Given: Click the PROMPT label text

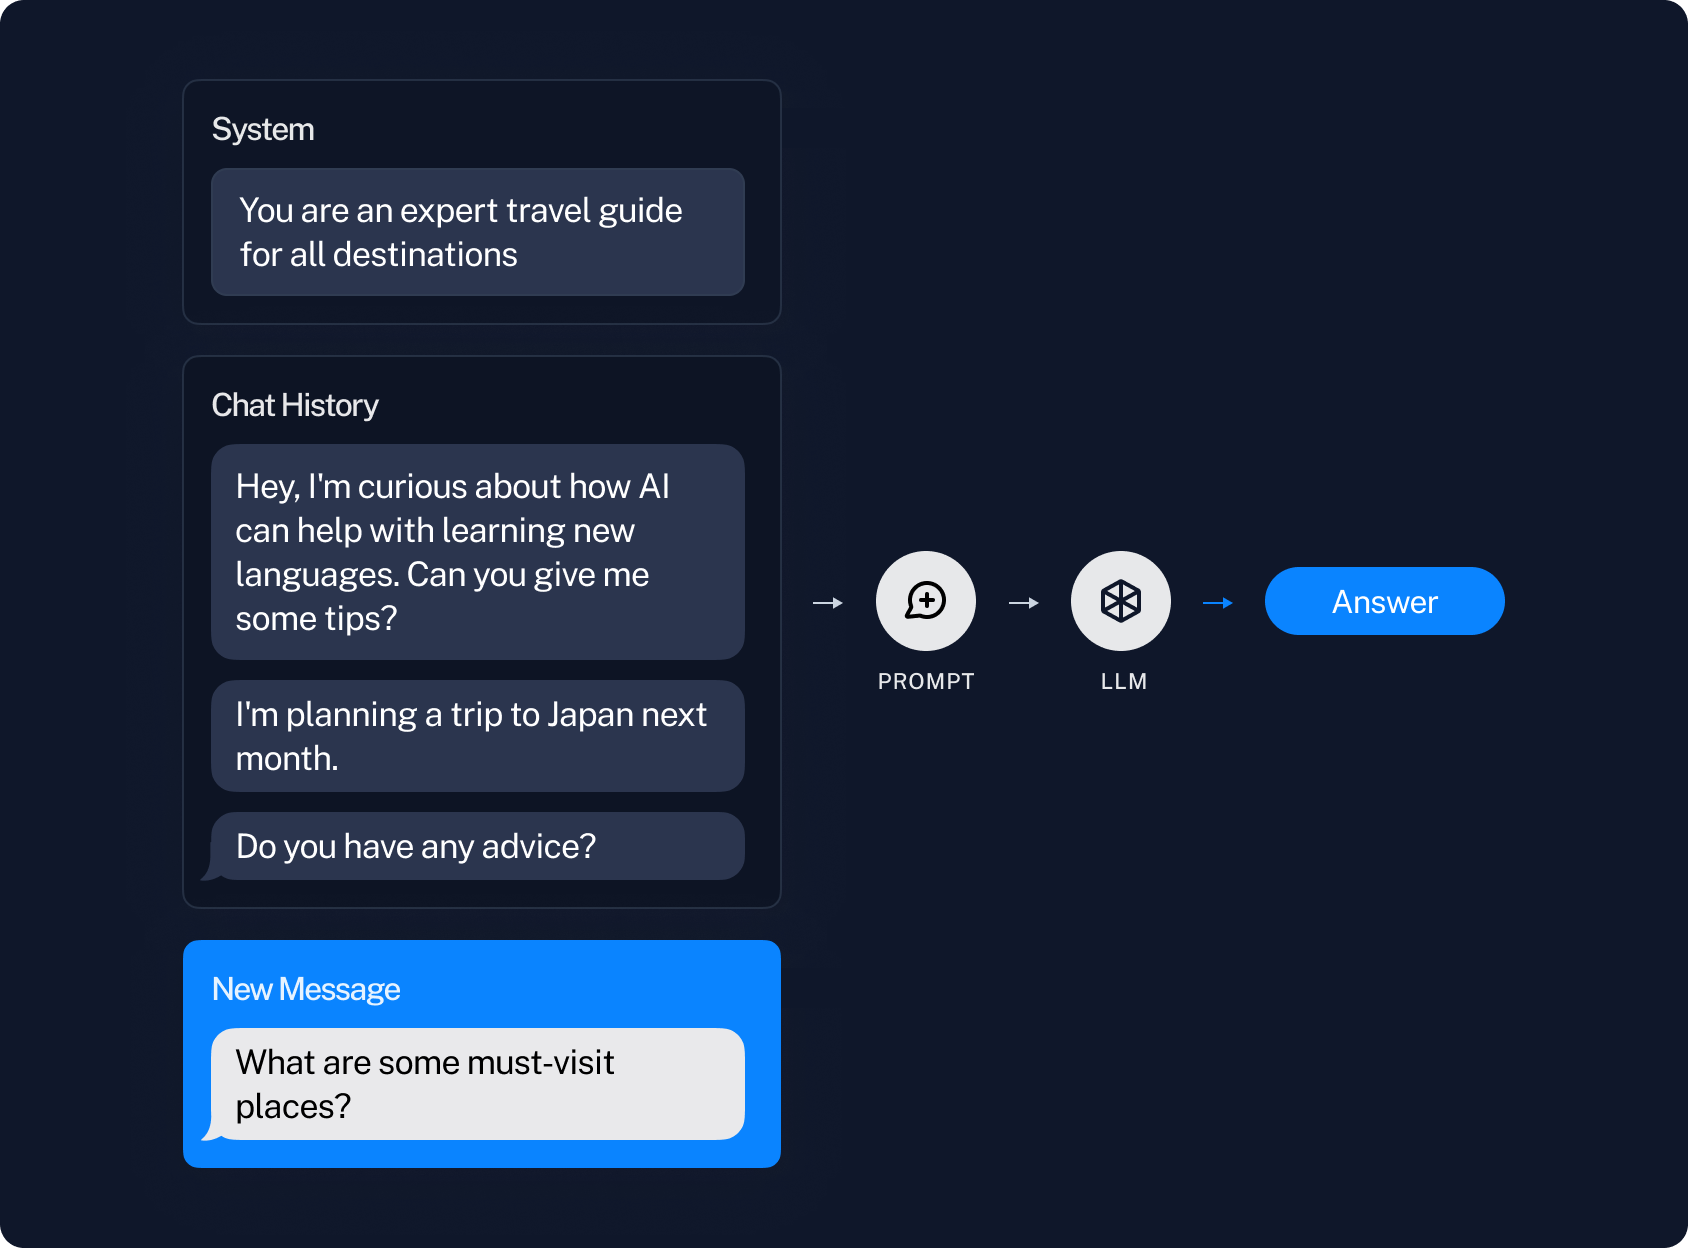Looking at the screenshot, I should tap(926, 682).
